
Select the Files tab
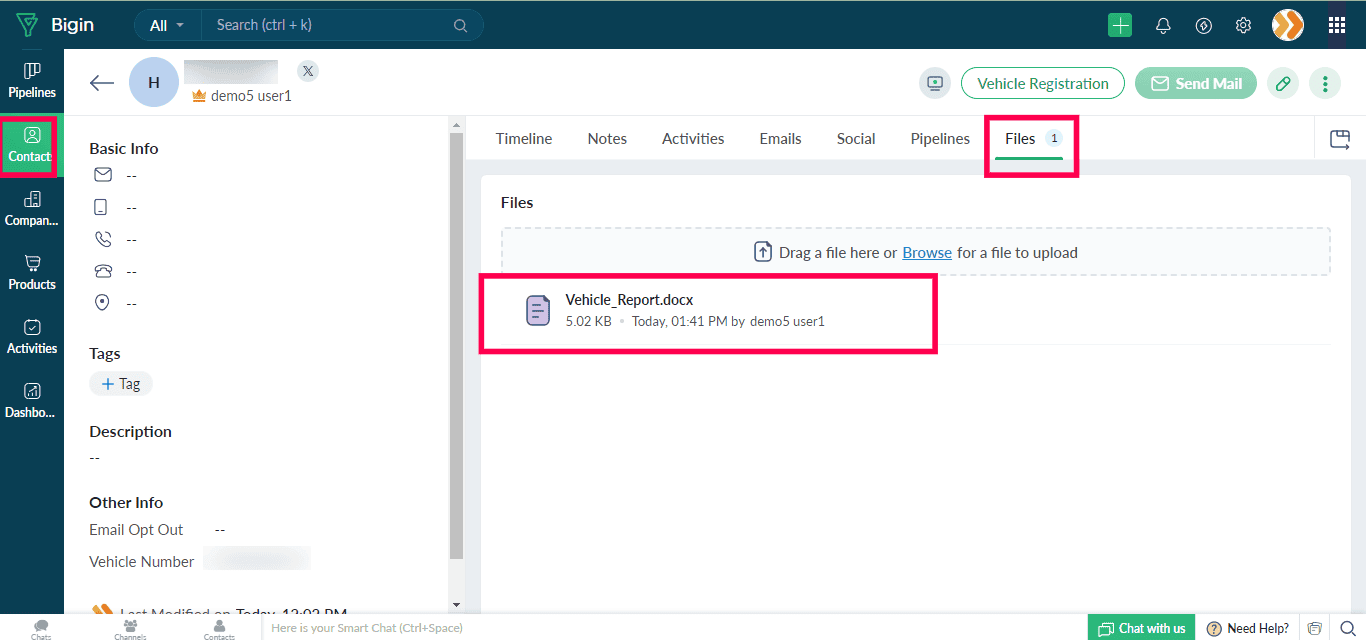click(1033, 139)
